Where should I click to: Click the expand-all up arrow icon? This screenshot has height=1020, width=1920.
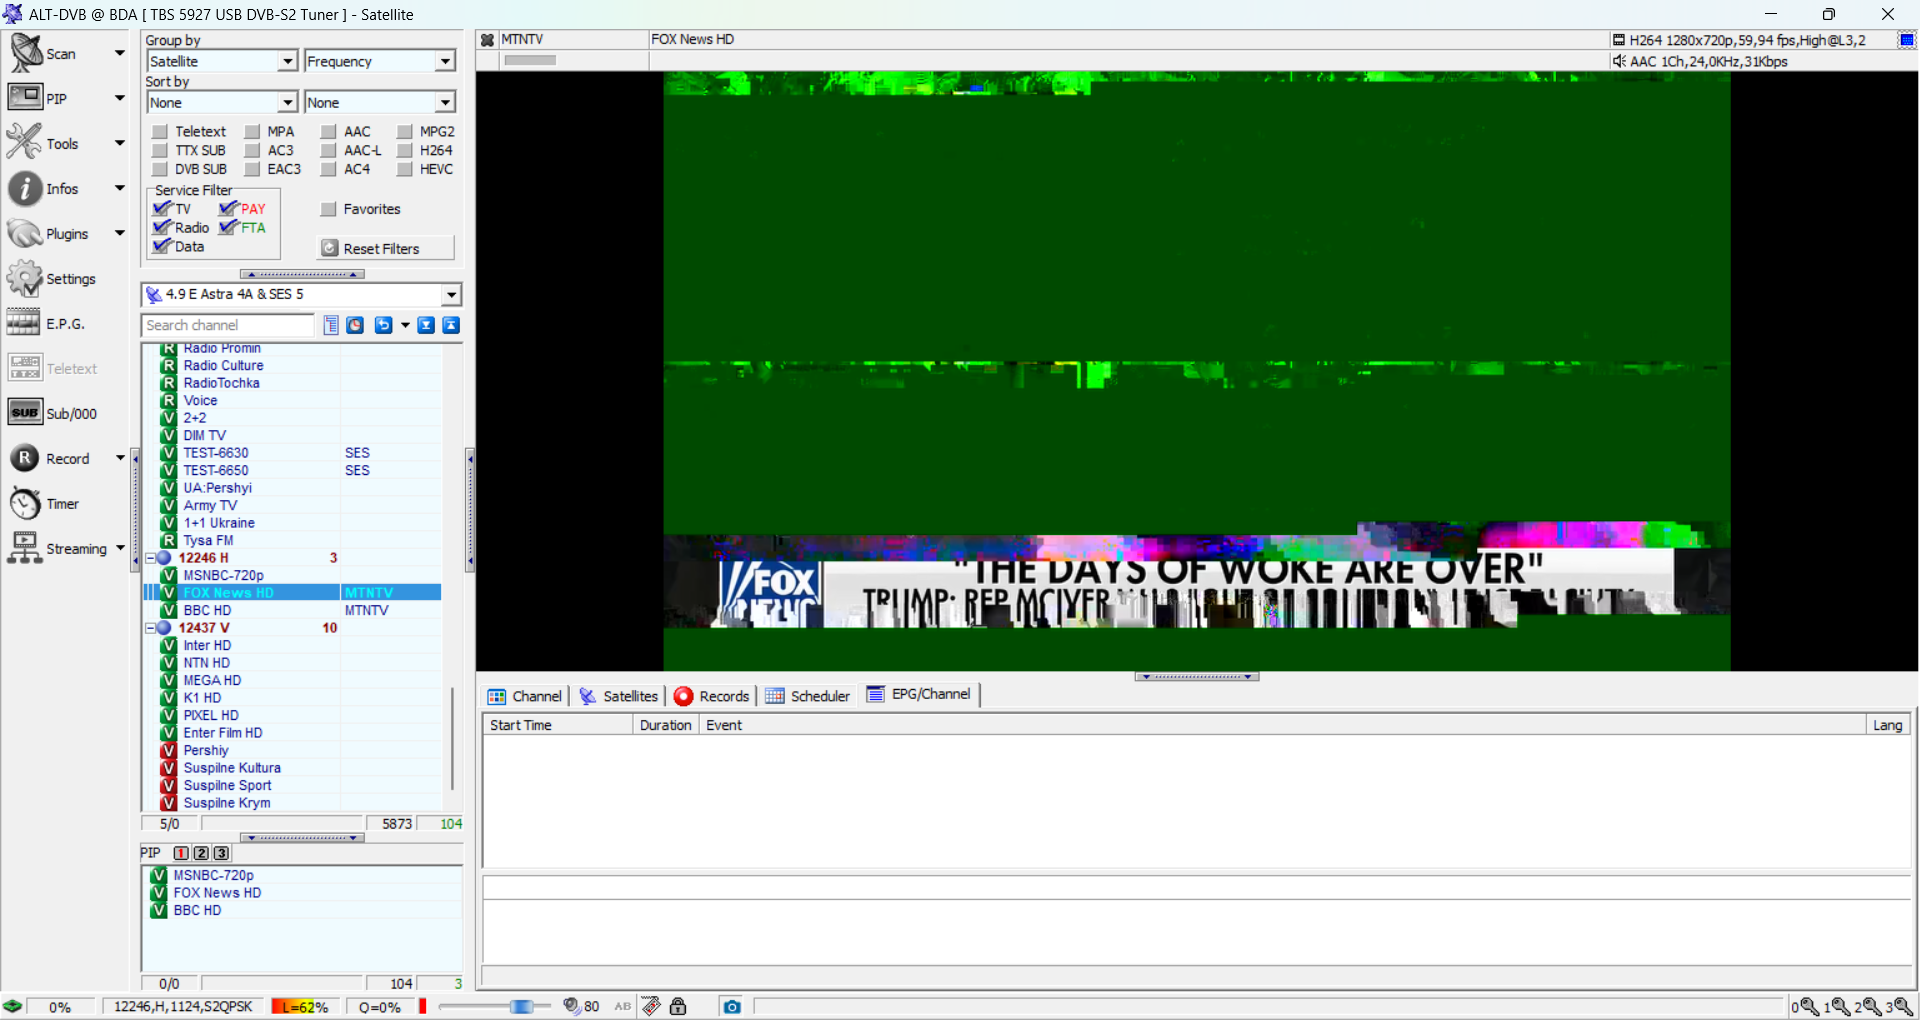click(451, 325)
